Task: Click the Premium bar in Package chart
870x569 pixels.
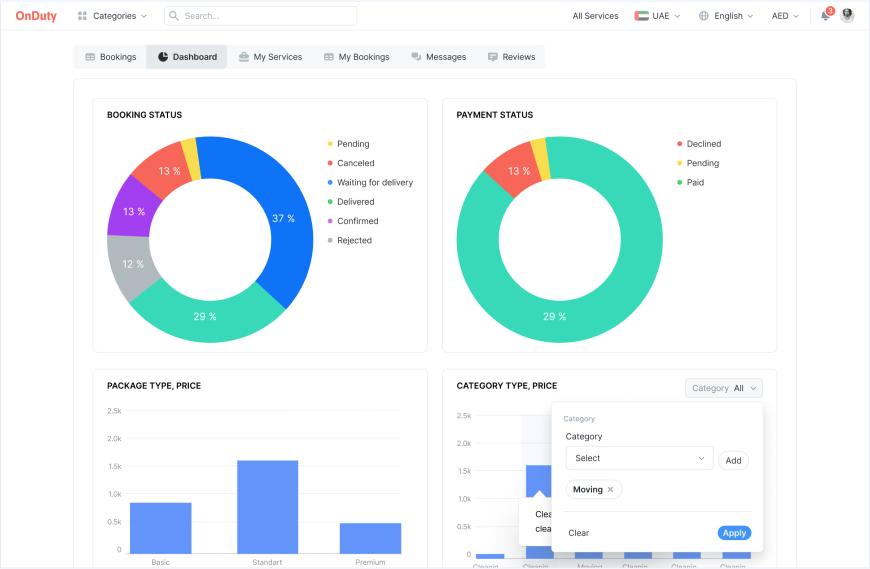Action: pos(370,538)
